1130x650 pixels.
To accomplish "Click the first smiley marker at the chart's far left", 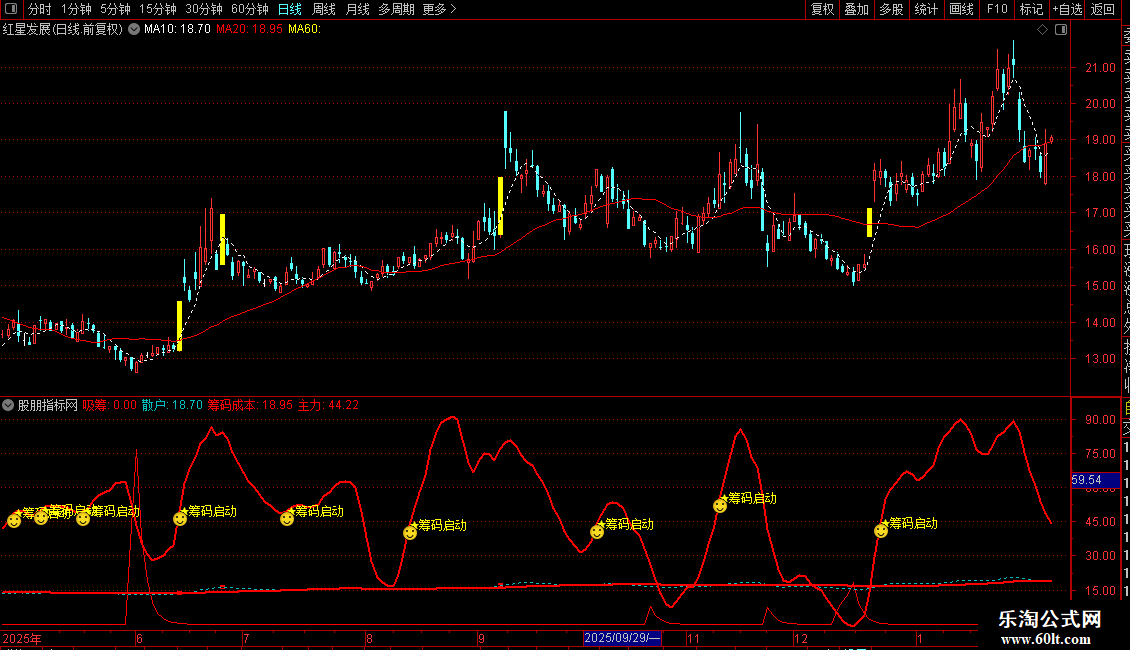I will pos(14,520).
